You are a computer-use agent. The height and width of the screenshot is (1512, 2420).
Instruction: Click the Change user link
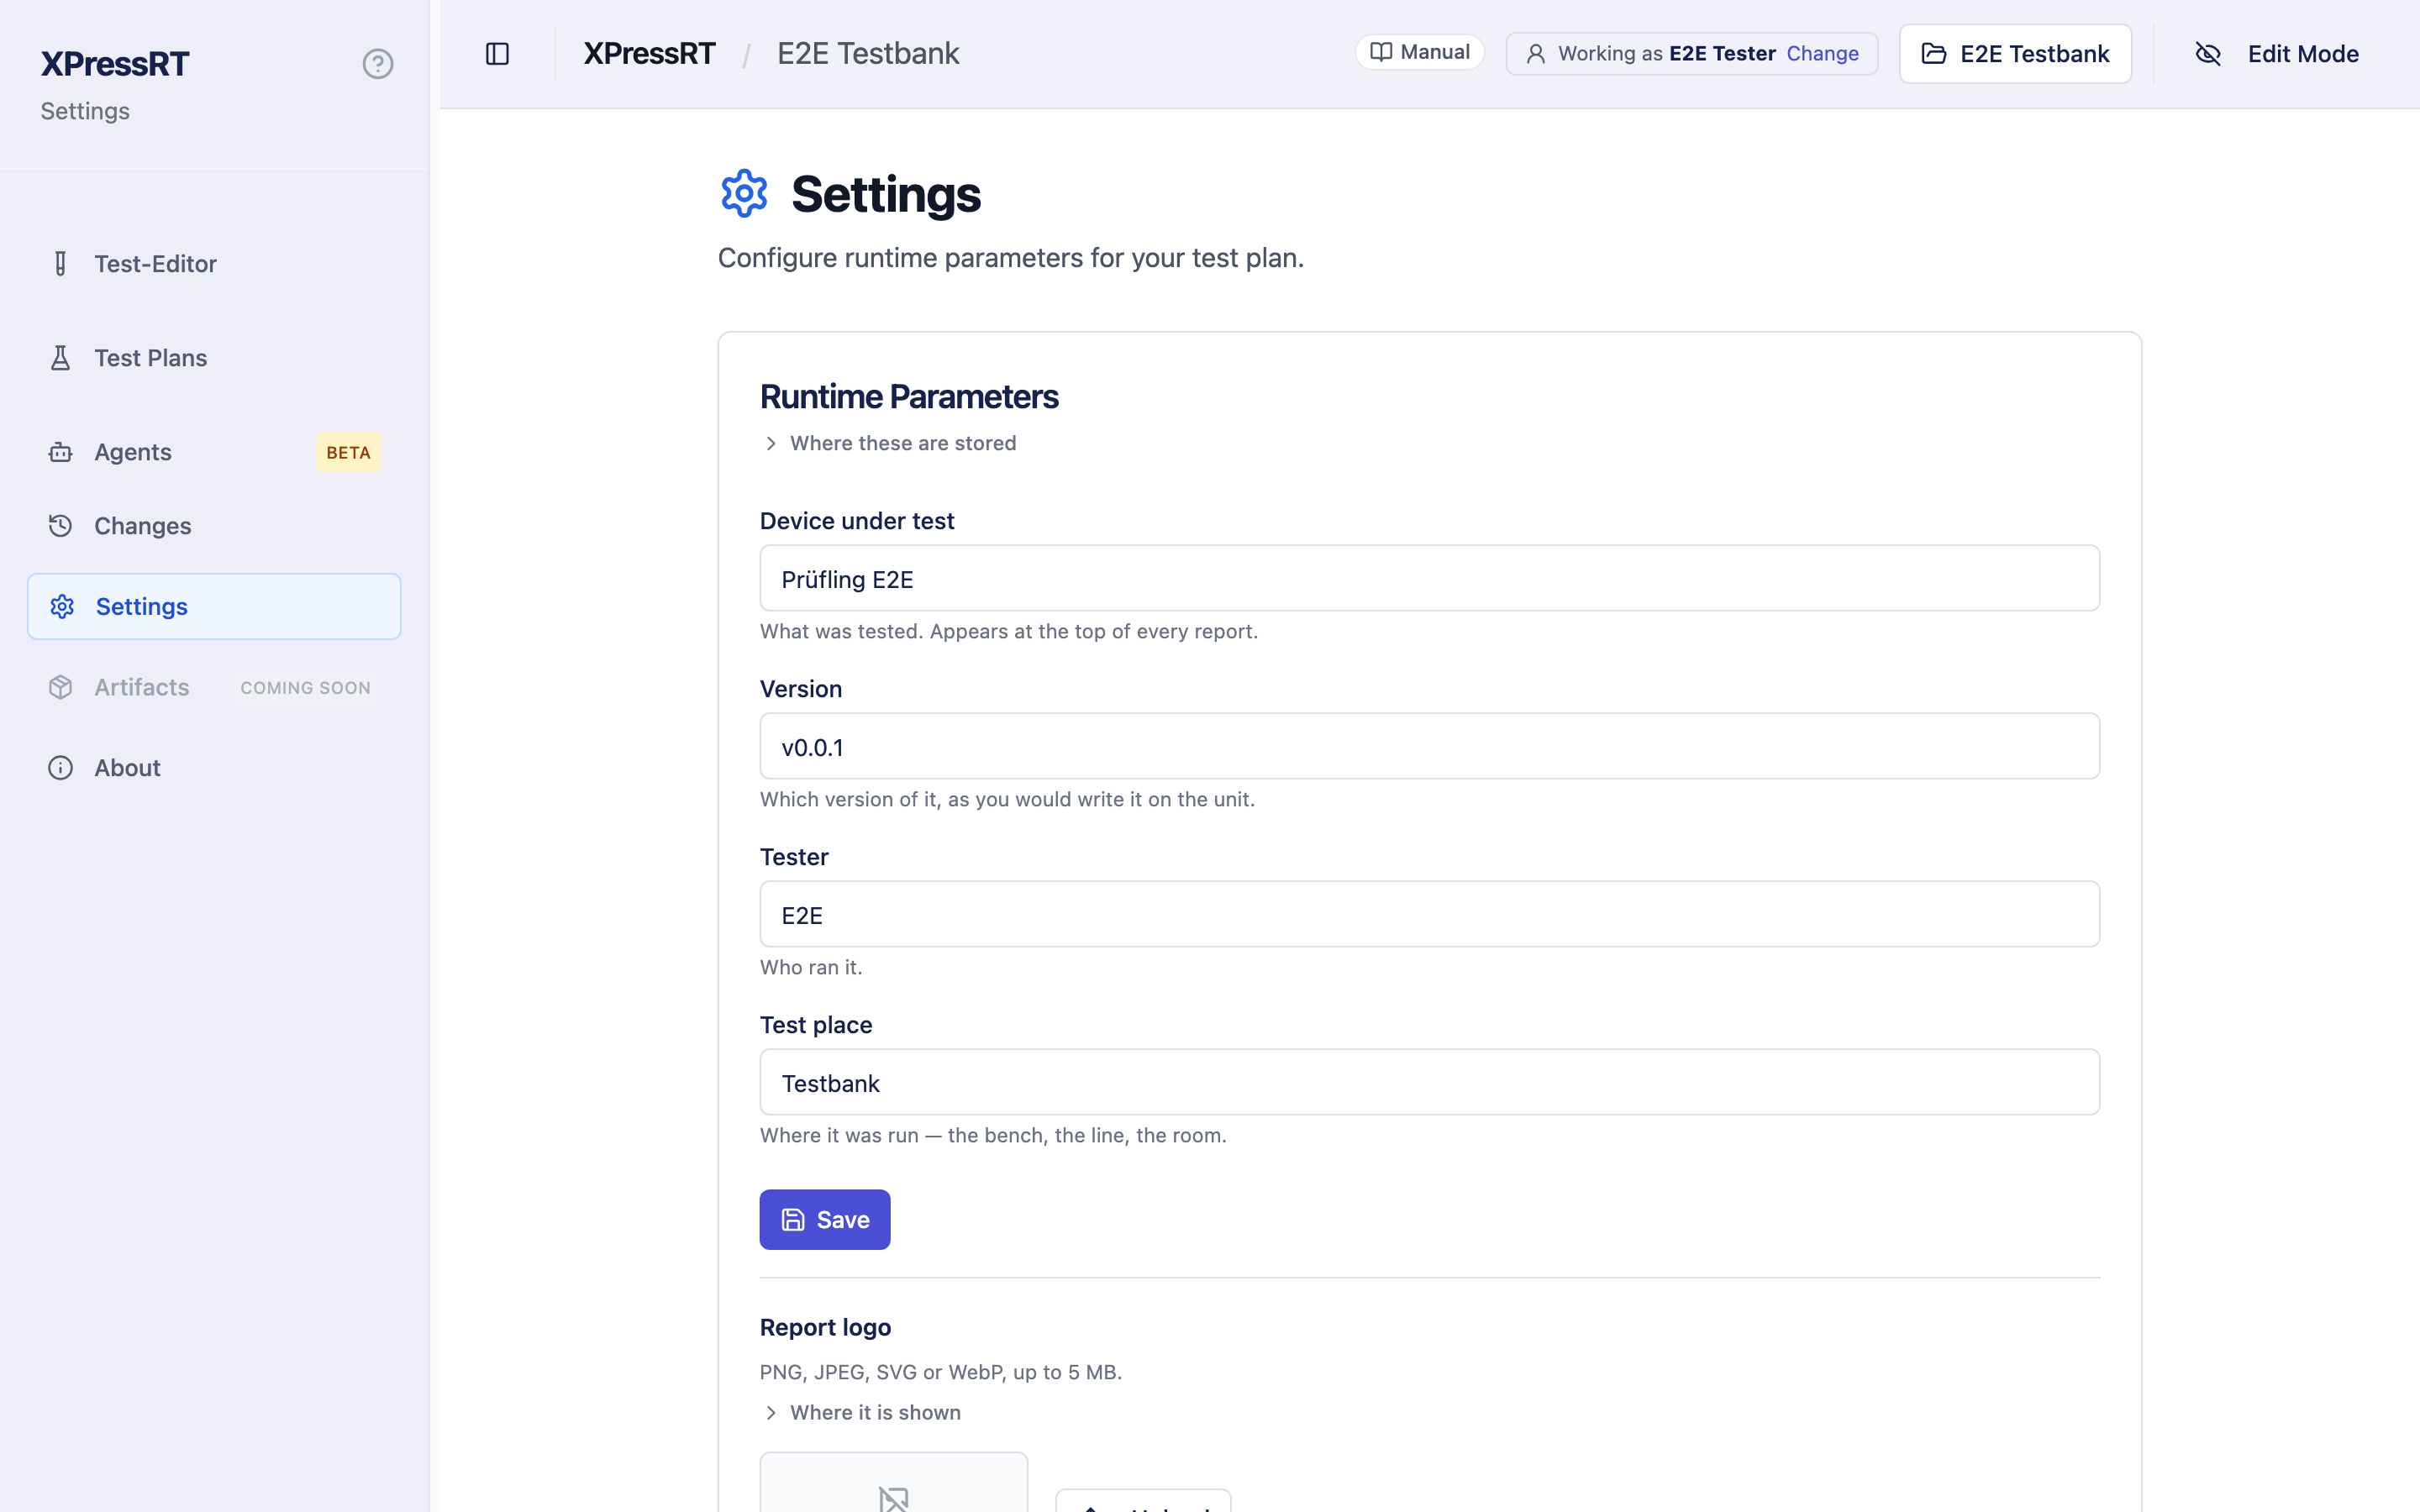coord(1822,54)
